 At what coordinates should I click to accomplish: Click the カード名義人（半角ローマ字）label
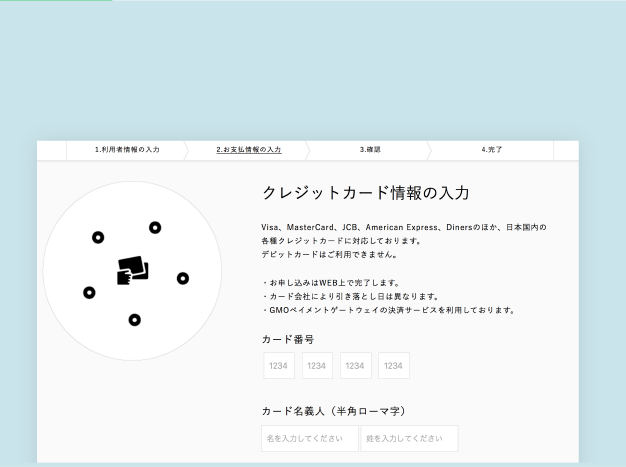tap(334, 411)
